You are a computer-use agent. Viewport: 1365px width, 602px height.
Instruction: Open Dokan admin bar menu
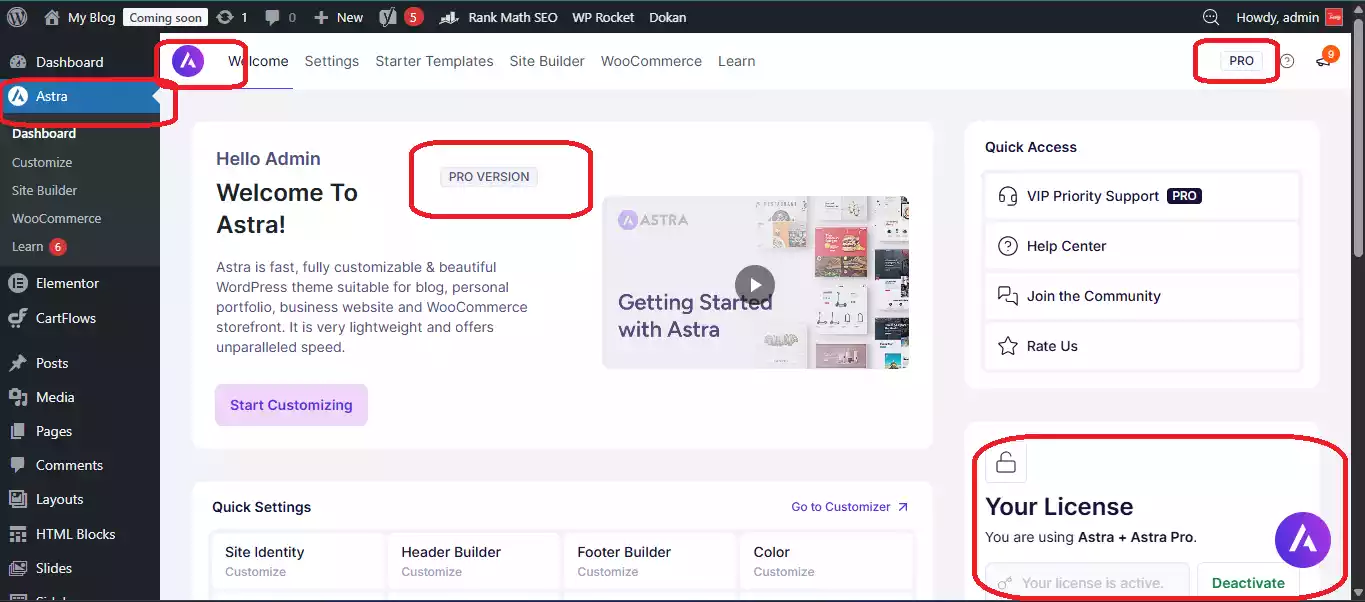(x=667, y=17)
